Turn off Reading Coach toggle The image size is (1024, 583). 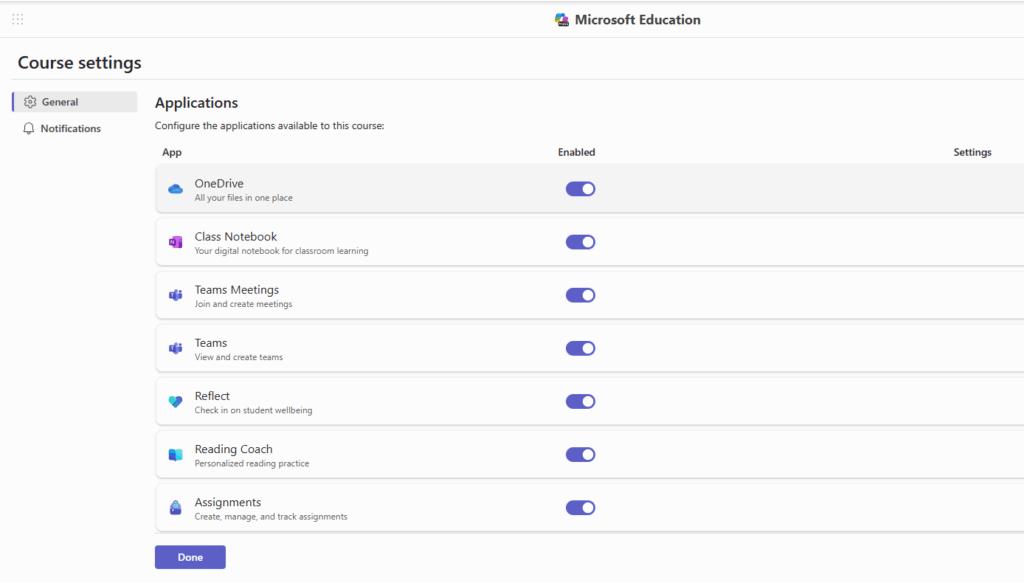(581, 454)
